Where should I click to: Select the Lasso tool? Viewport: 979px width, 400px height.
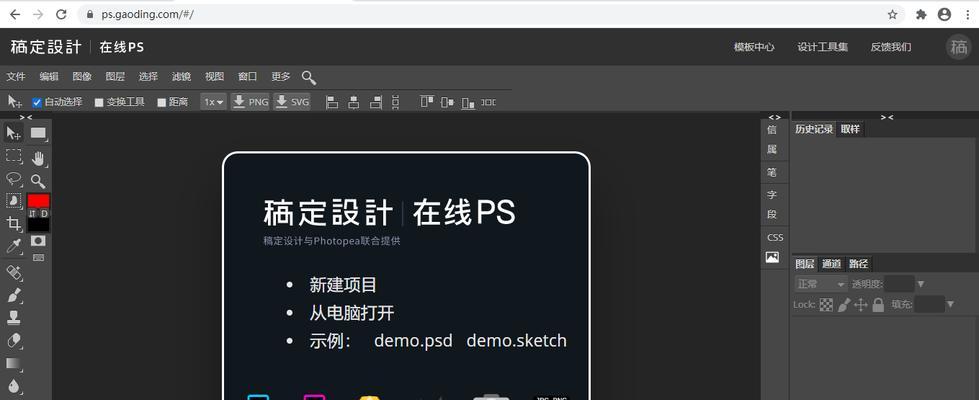coord(14,178)
